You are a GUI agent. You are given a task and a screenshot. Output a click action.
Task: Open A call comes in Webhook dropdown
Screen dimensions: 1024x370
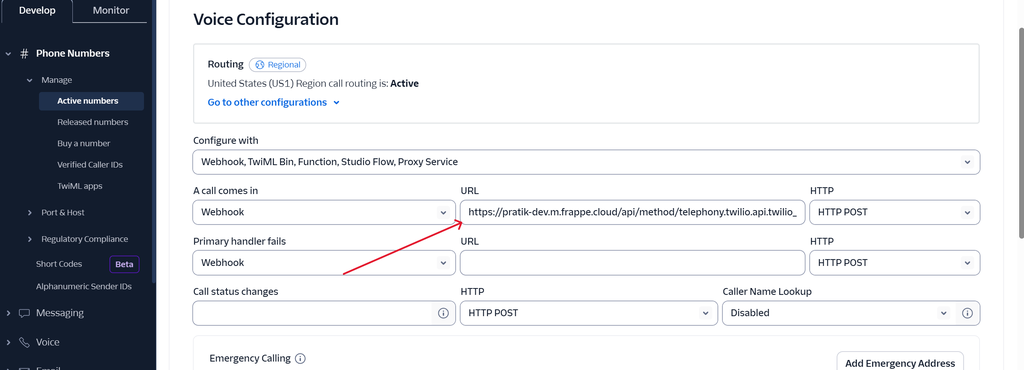324,212
